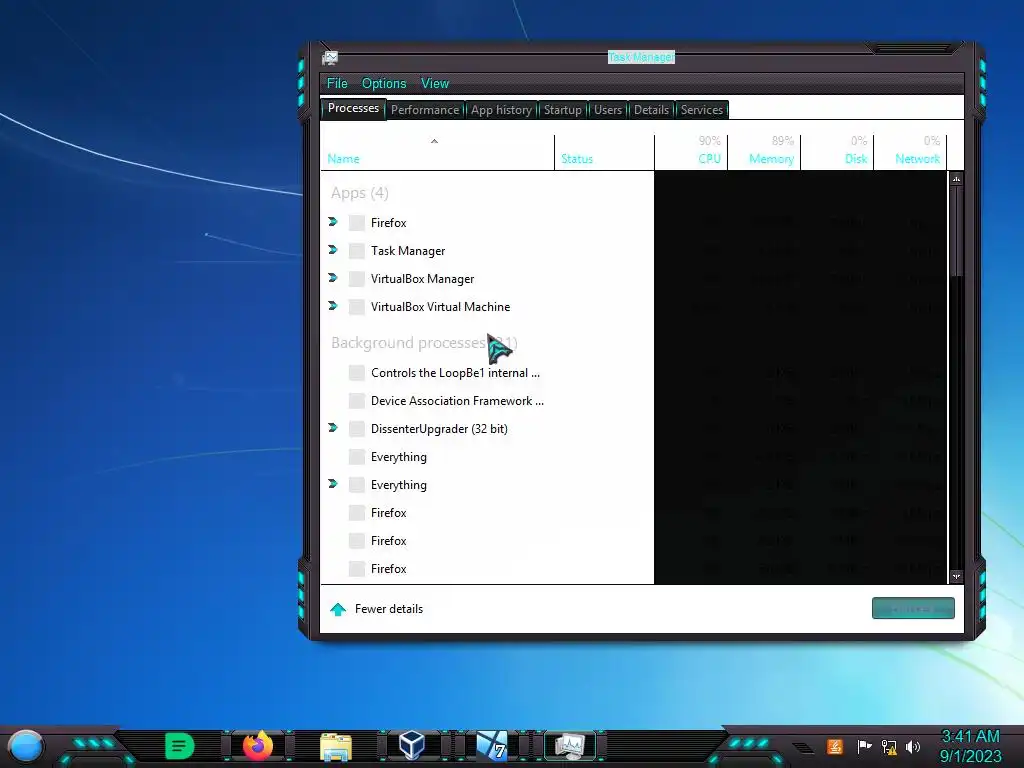Click the Task Manager taskbar icon

569,746
